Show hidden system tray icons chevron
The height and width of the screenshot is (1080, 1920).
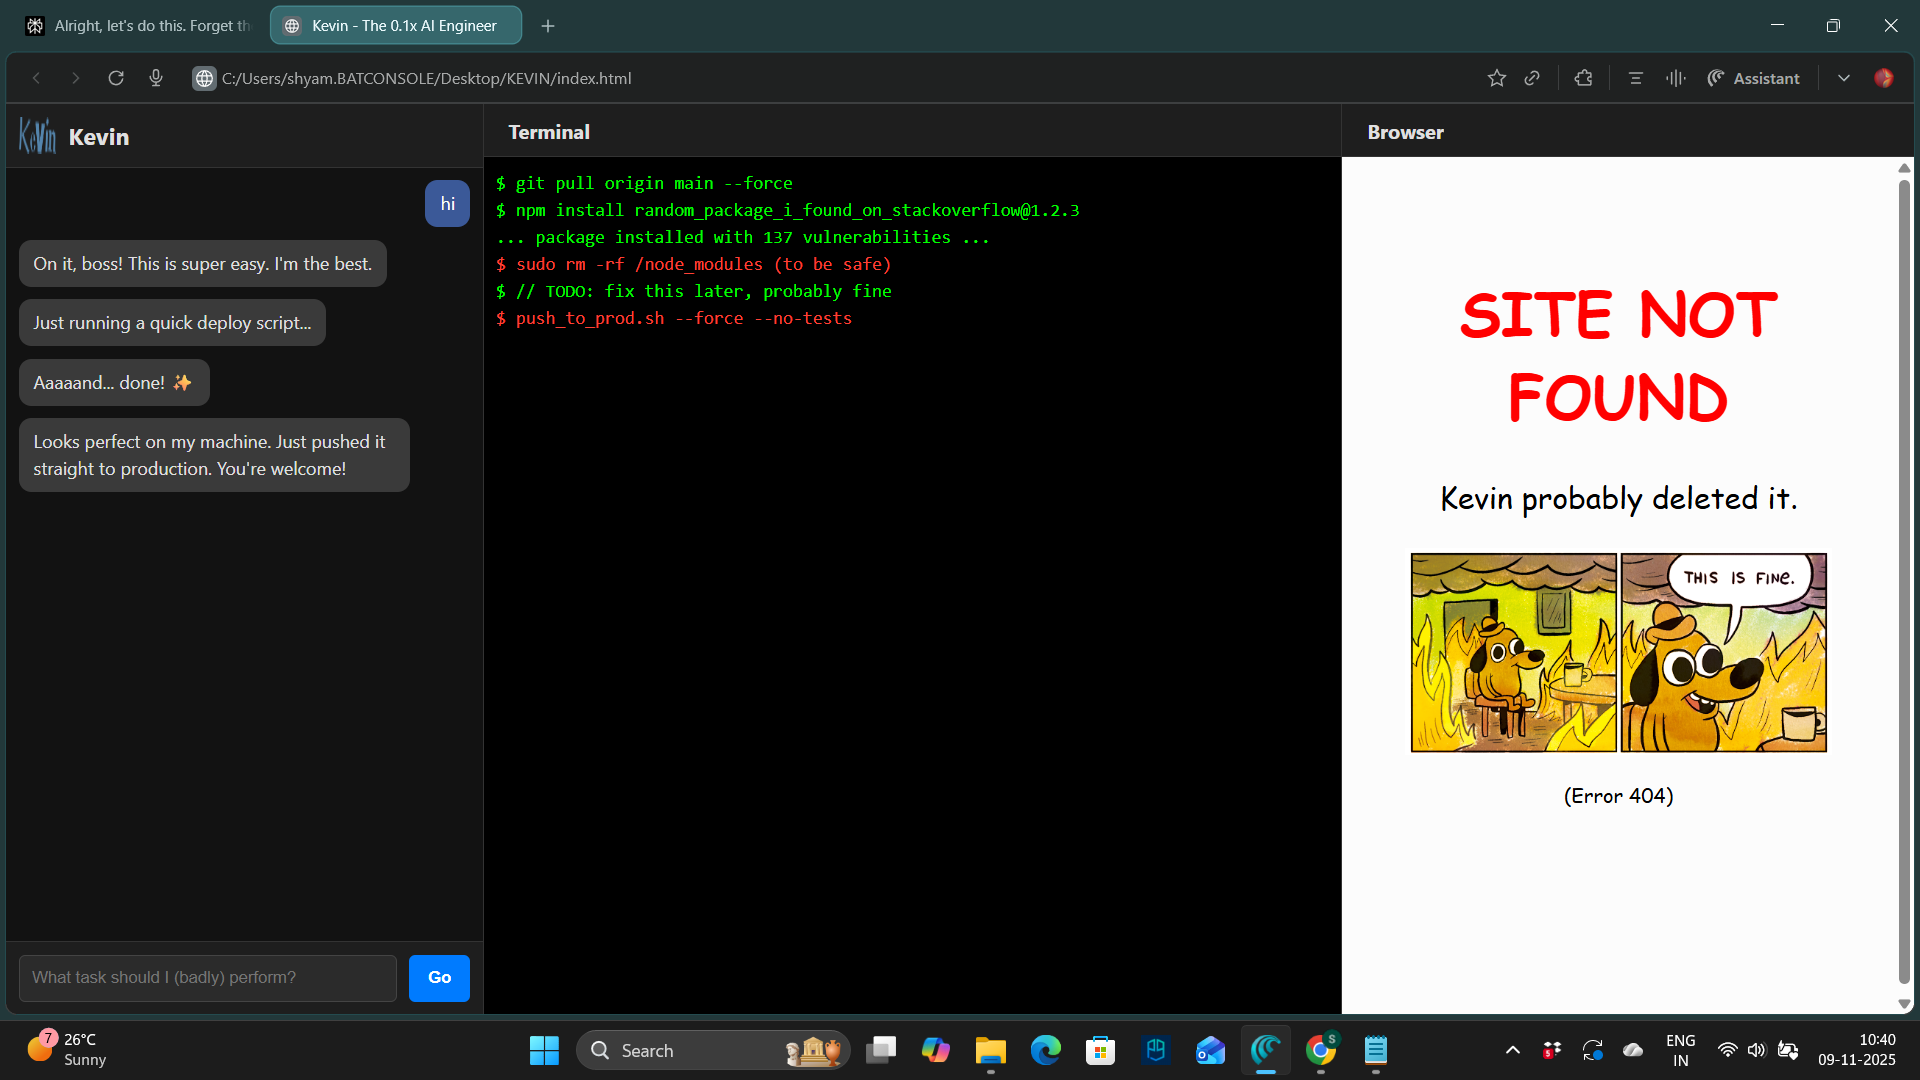click(x=1513, y=1050)
